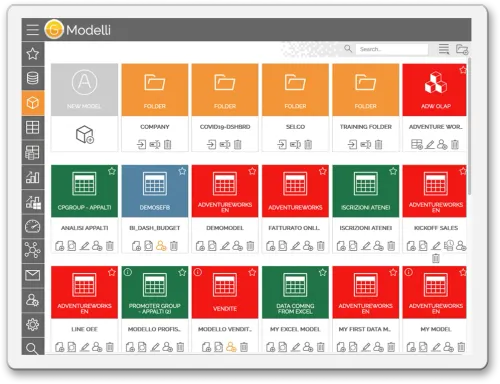Viewport: 500px width, 384px height.
Task: Open bar chart sidebar icon
Action: pyautogui.click(x=33, y=177)
